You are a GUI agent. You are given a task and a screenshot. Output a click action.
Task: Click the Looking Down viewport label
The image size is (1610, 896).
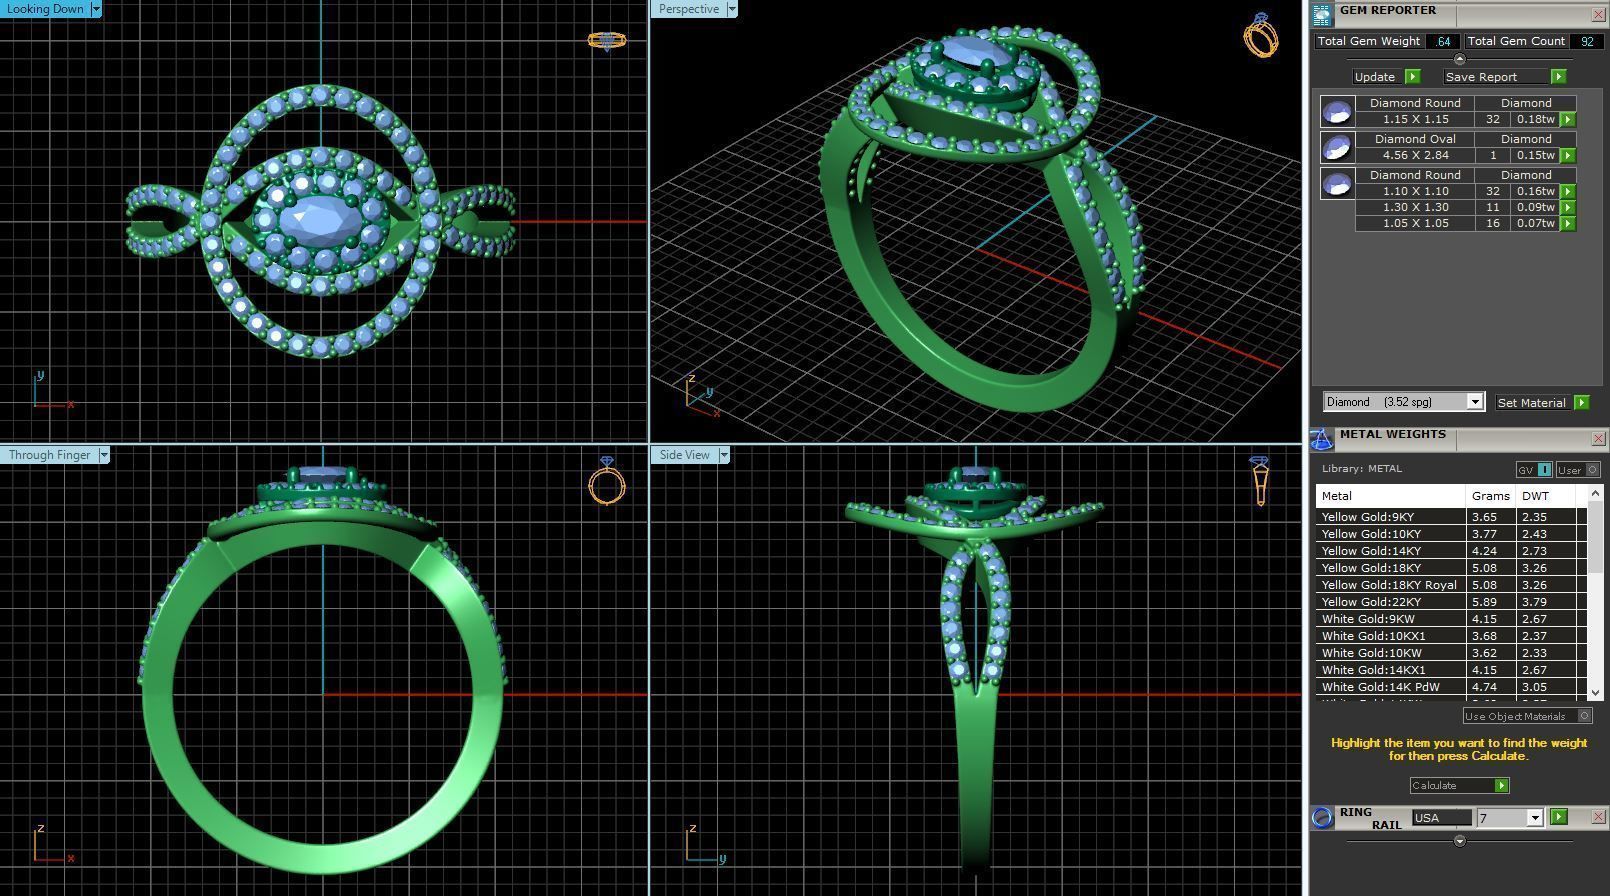pyautogui.click(x=45, y=9)
